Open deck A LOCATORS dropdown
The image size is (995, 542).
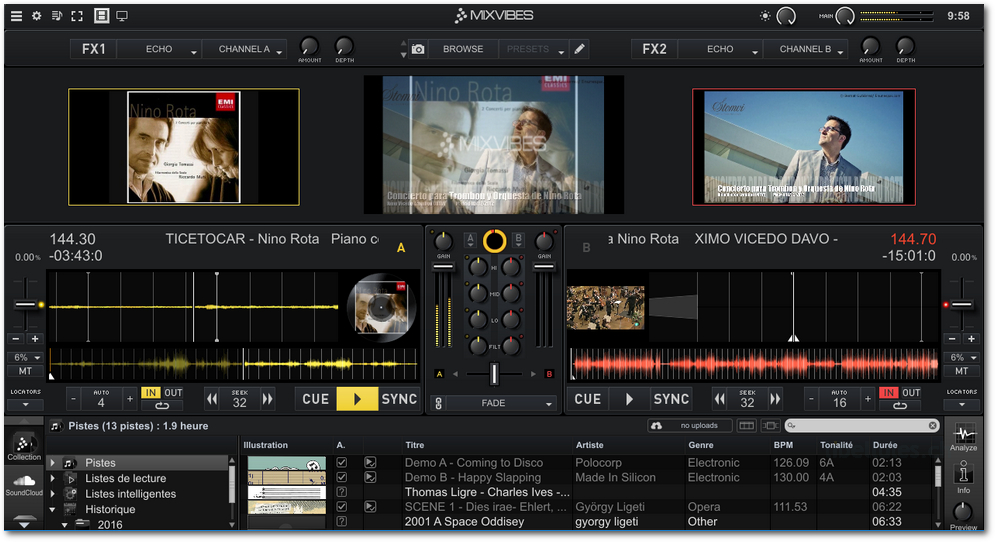point(25,404)
